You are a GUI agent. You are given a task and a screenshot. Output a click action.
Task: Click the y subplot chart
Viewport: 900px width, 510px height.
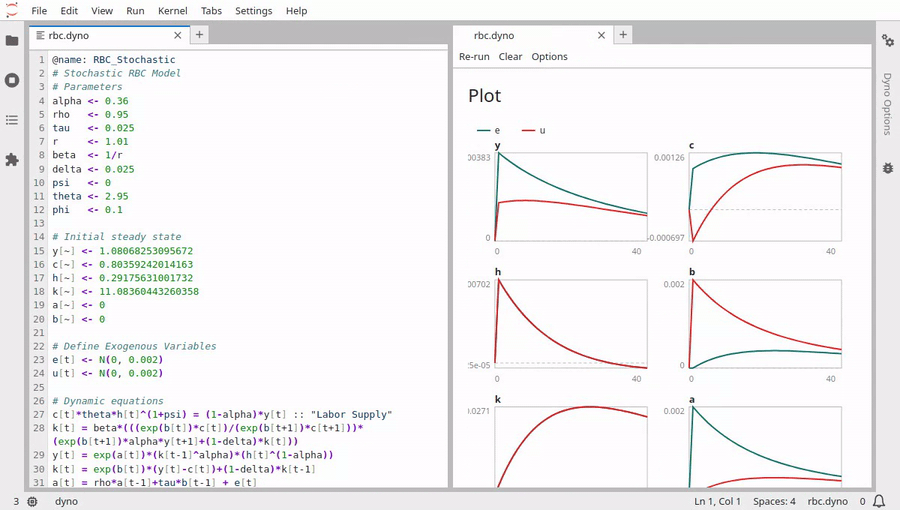pyautogui.click(x=571, y=197)
